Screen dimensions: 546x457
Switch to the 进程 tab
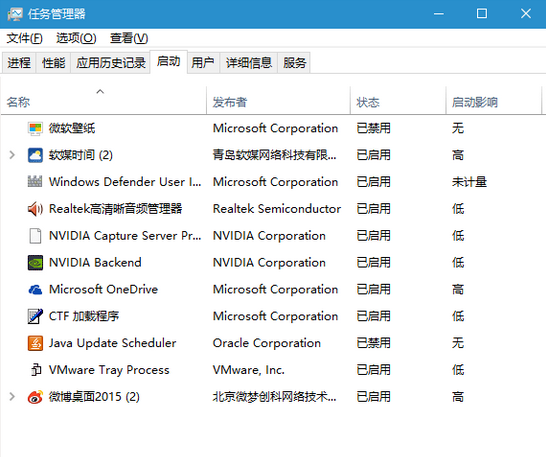[19, 63]
